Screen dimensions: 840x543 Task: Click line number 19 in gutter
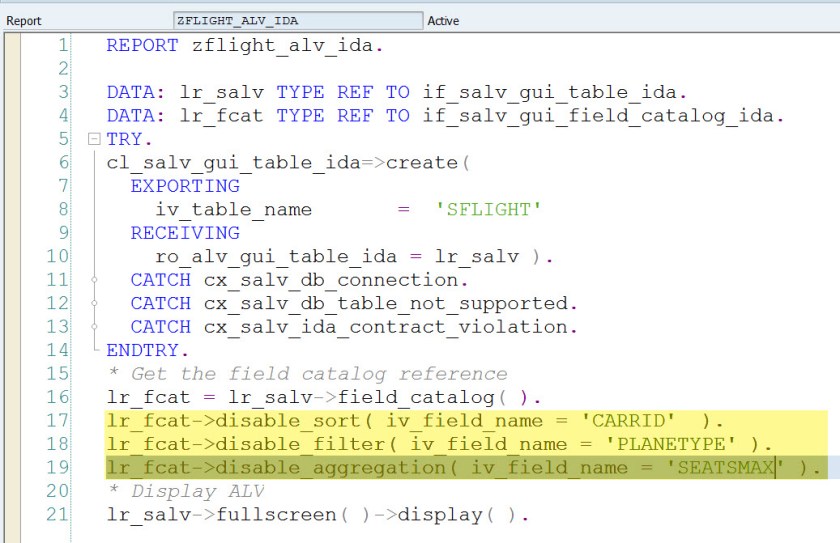[x=58, y=467]
